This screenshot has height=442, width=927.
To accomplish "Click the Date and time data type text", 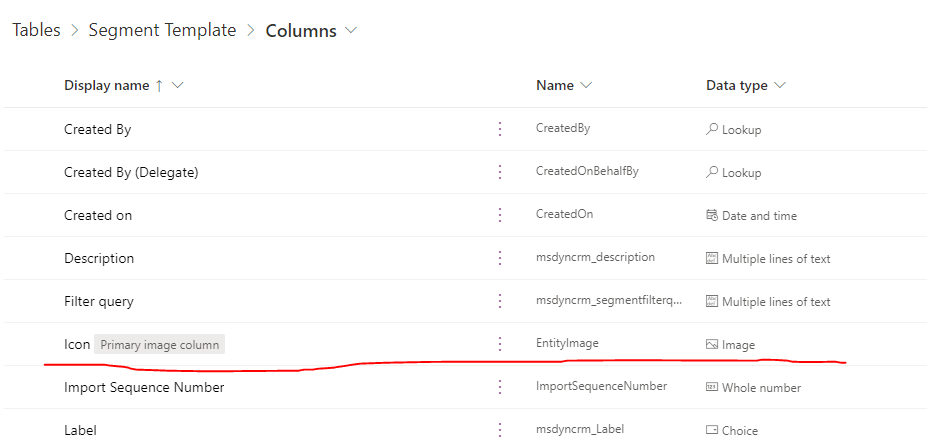I will 759,216.
